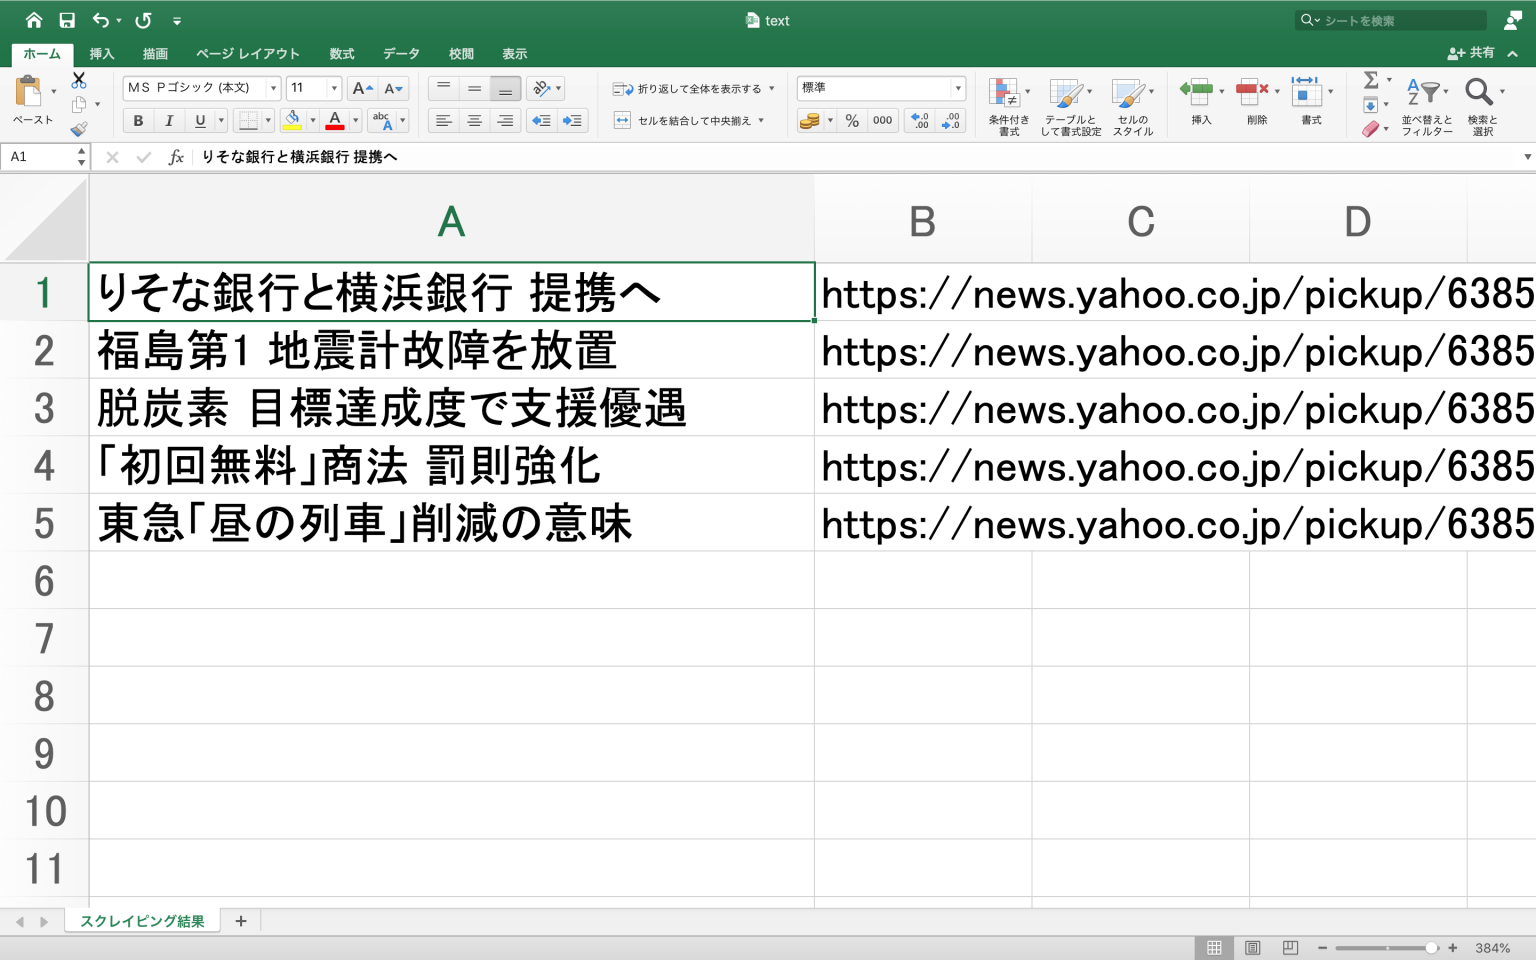
Task: Toggle Italic formatting
Action: (x=169, y=121)
